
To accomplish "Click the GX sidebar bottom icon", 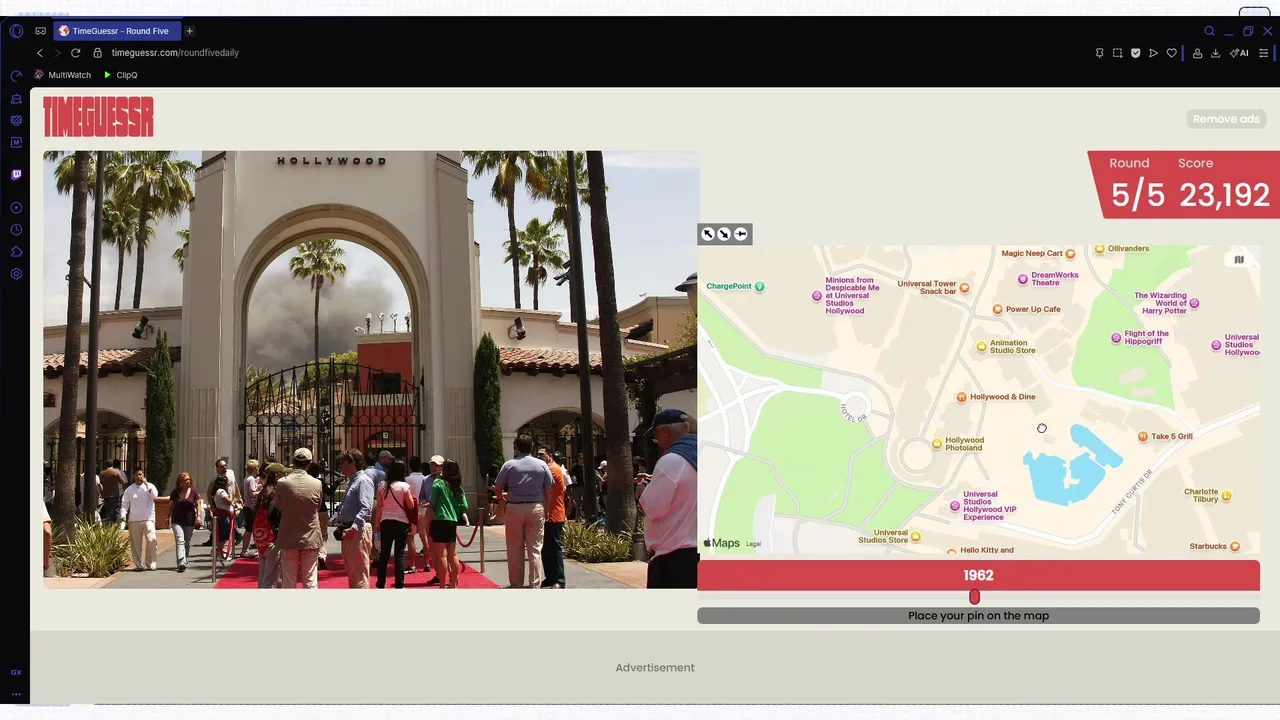I will coord(16,673).
